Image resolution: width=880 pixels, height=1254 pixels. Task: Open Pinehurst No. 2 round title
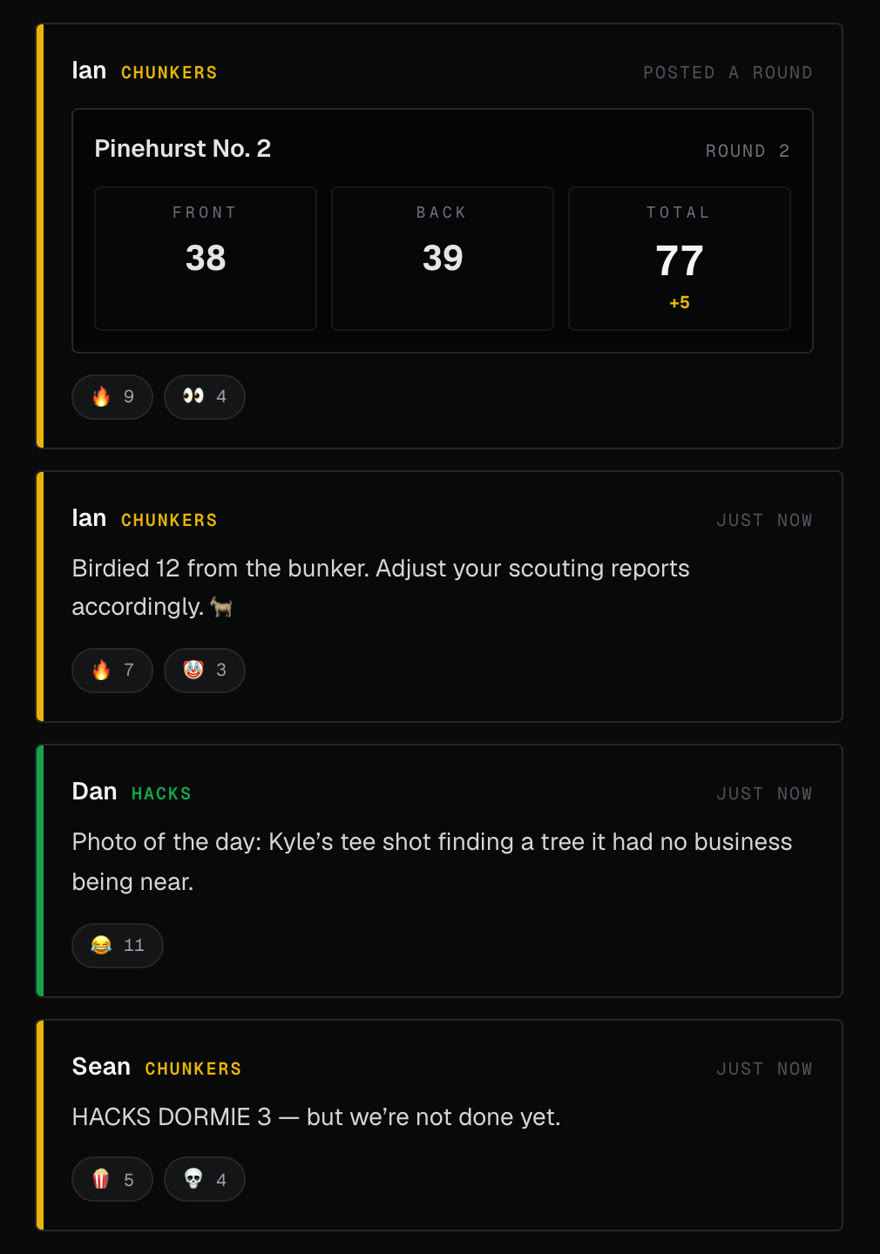coord(182,149)
